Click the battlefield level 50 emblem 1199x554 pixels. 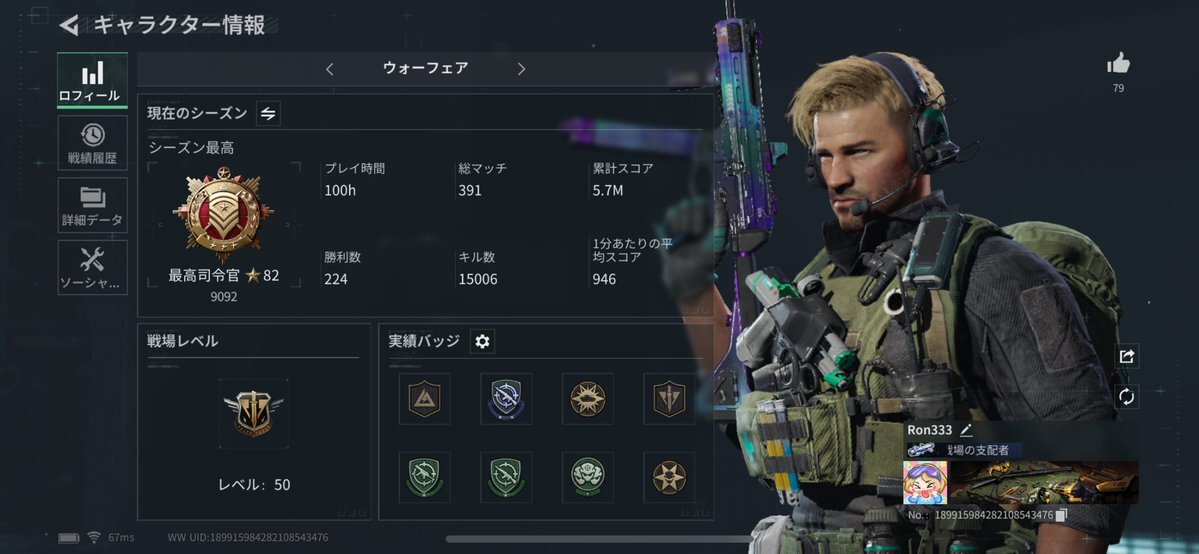253,414
